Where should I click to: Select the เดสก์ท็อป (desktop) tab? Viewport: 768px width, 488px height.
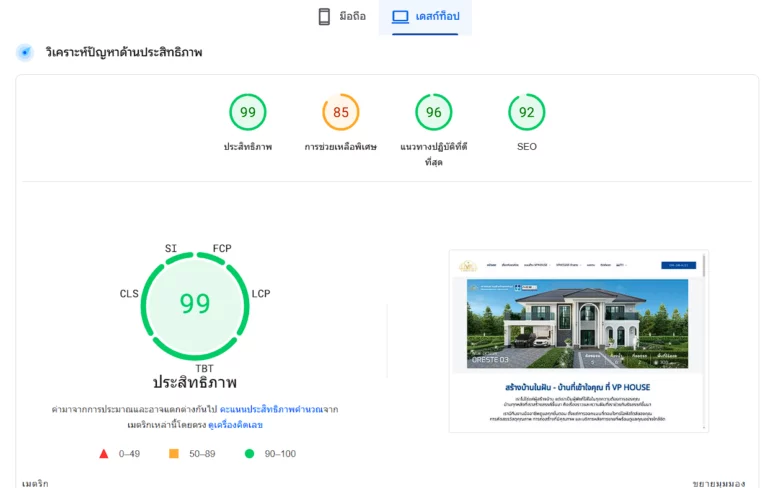tap(425, 16)
